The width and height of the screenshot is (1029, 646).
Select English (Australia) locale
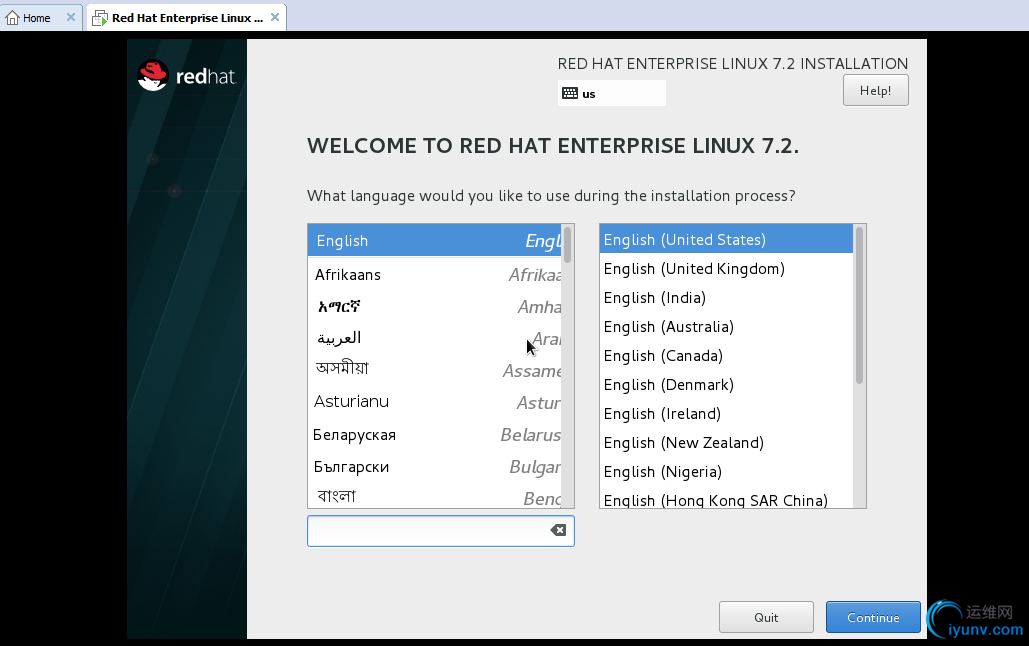pos(668,327)
